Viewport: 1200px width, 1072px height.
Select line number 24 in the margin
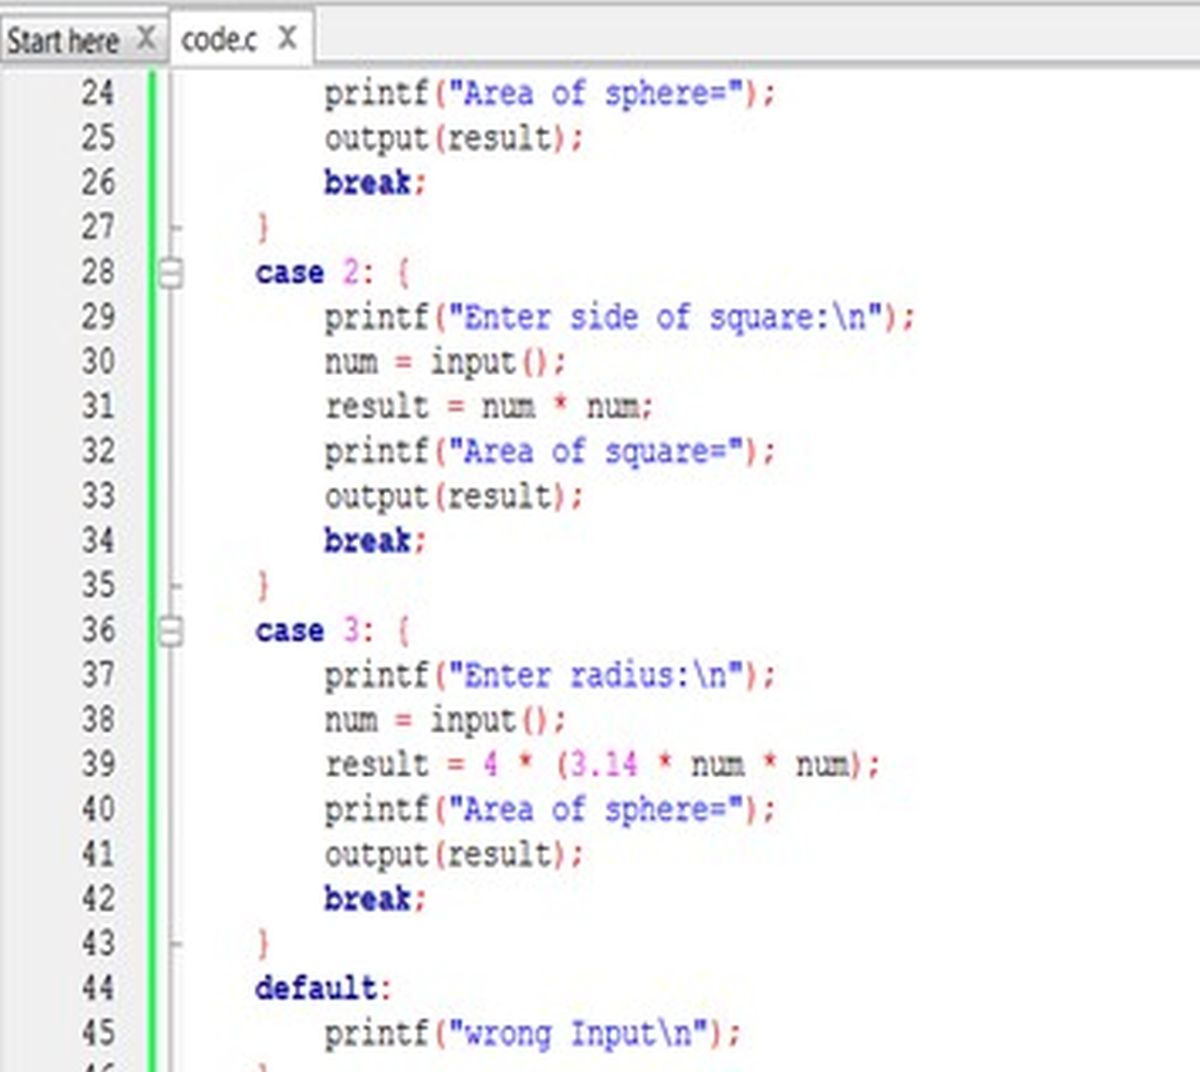coord(98,93)
